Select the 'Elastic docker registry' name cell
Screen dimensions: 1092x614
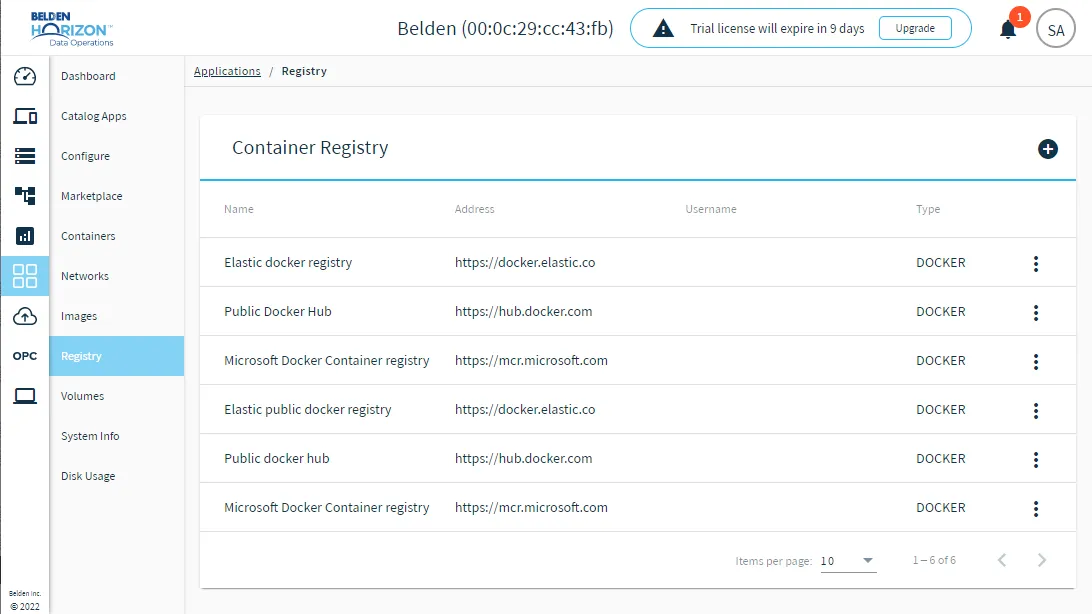[288, 262]
